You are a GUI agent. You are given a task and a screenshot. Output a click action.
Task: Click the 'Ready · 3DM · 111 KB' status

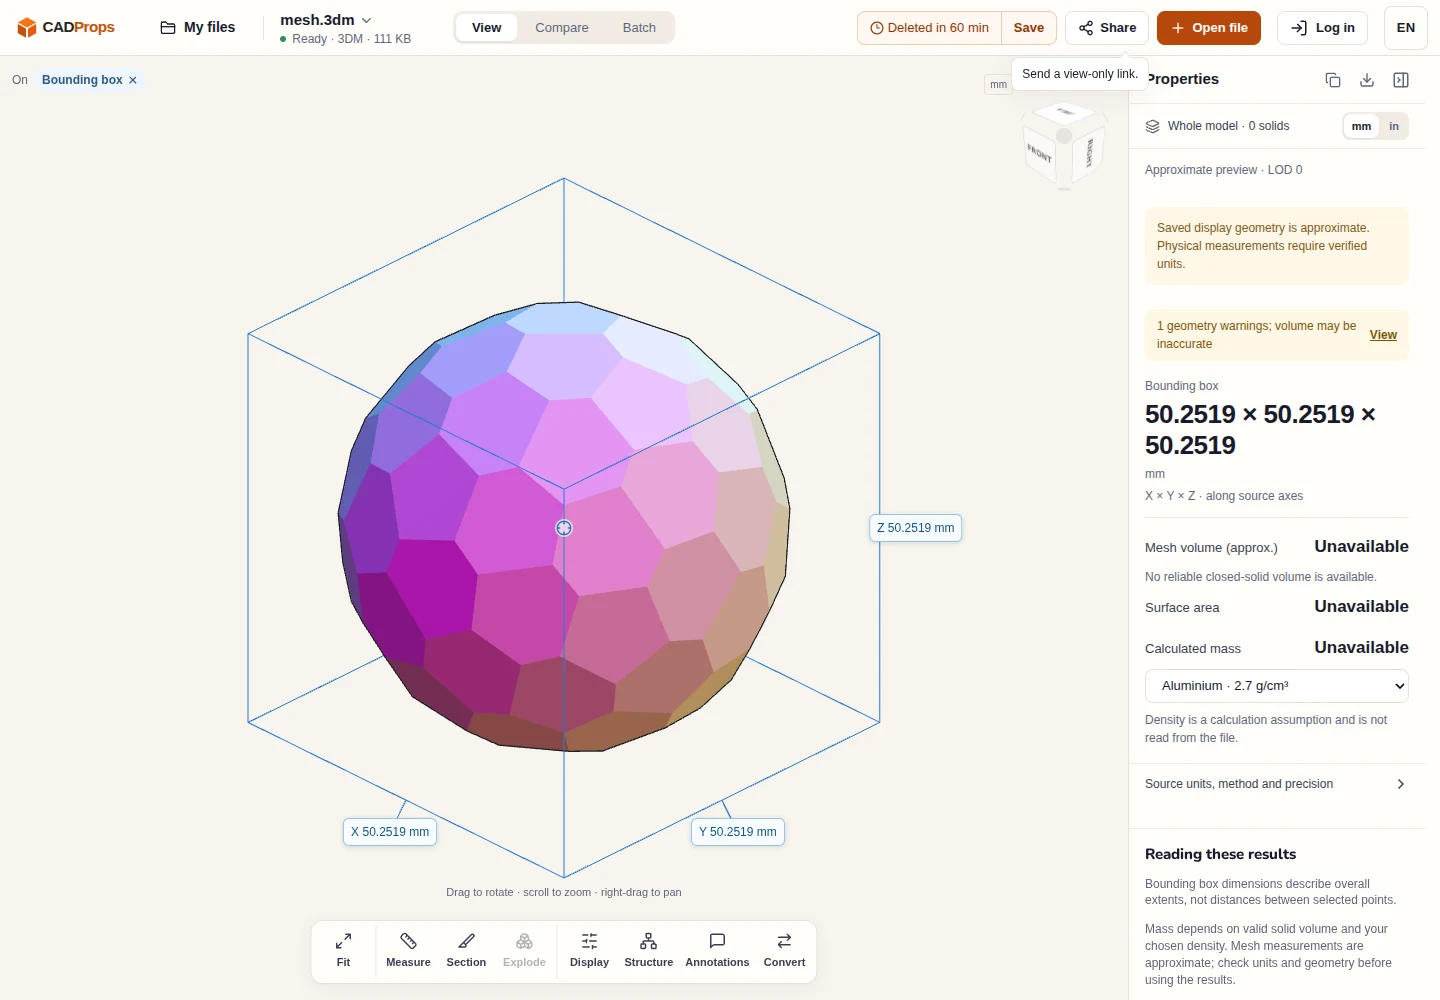(345, 39)
